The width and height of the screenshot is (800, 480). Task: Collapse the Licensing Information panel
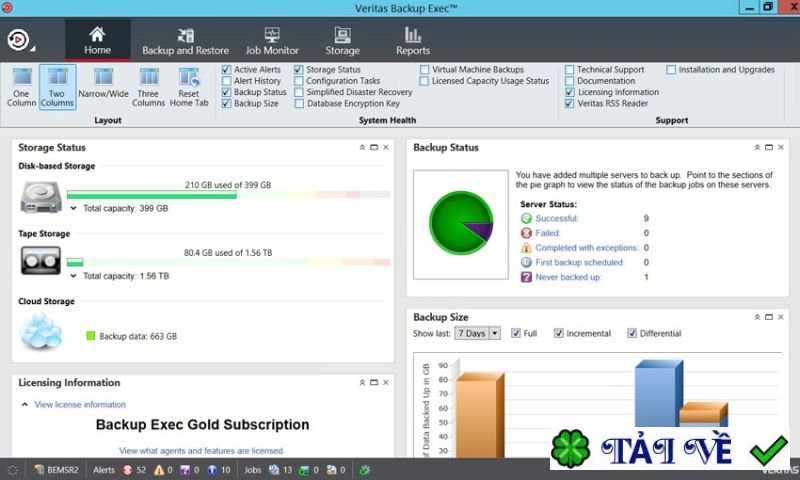[x=362, y=382]
